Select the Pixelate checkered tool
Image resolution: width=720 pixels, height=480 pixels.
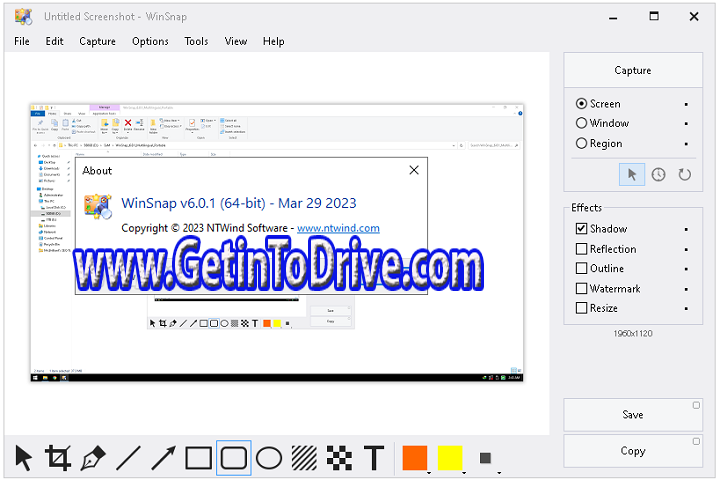tap(339, 458)
